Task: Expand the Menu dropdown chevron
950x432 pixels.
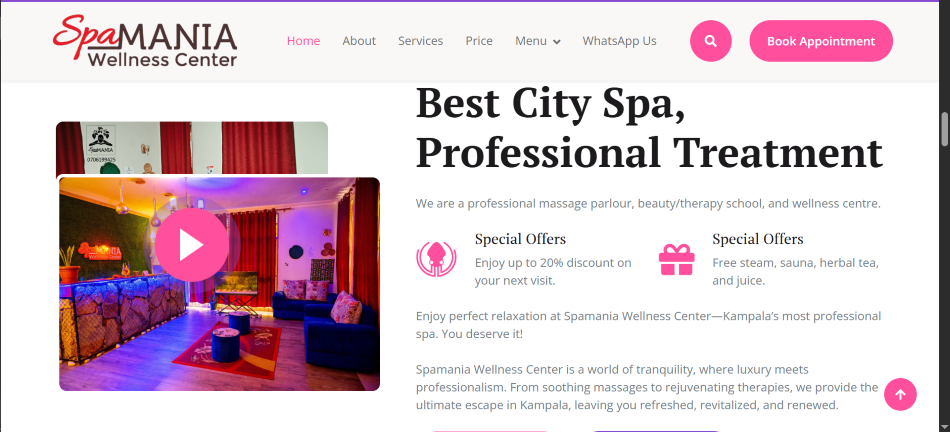Action: (556, 42)
